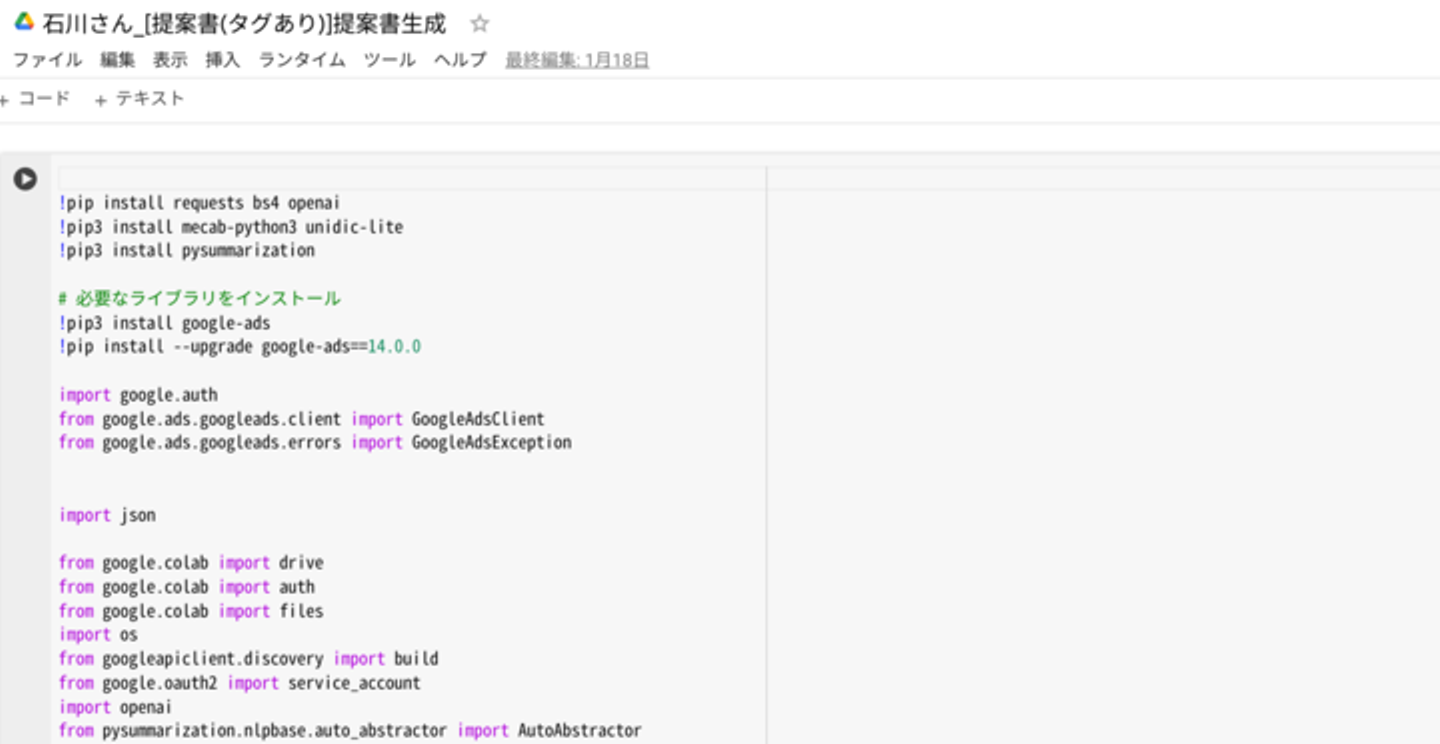The width and height of the screenshot is (1440, 744).
Task: Click the line "from google.colab import auth"
Action: 186,587
